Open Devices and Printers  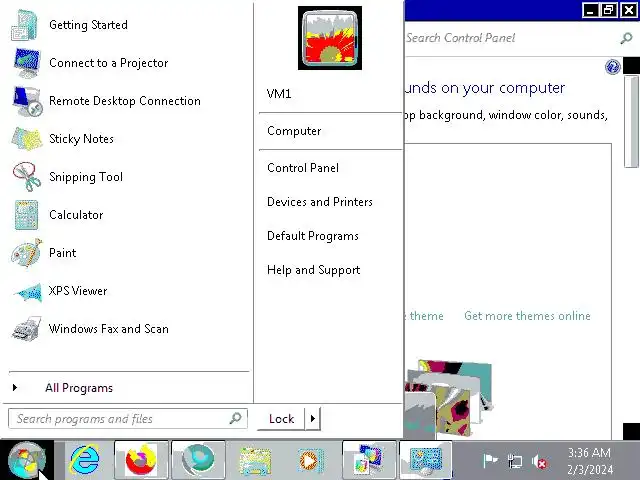(320, 202)
